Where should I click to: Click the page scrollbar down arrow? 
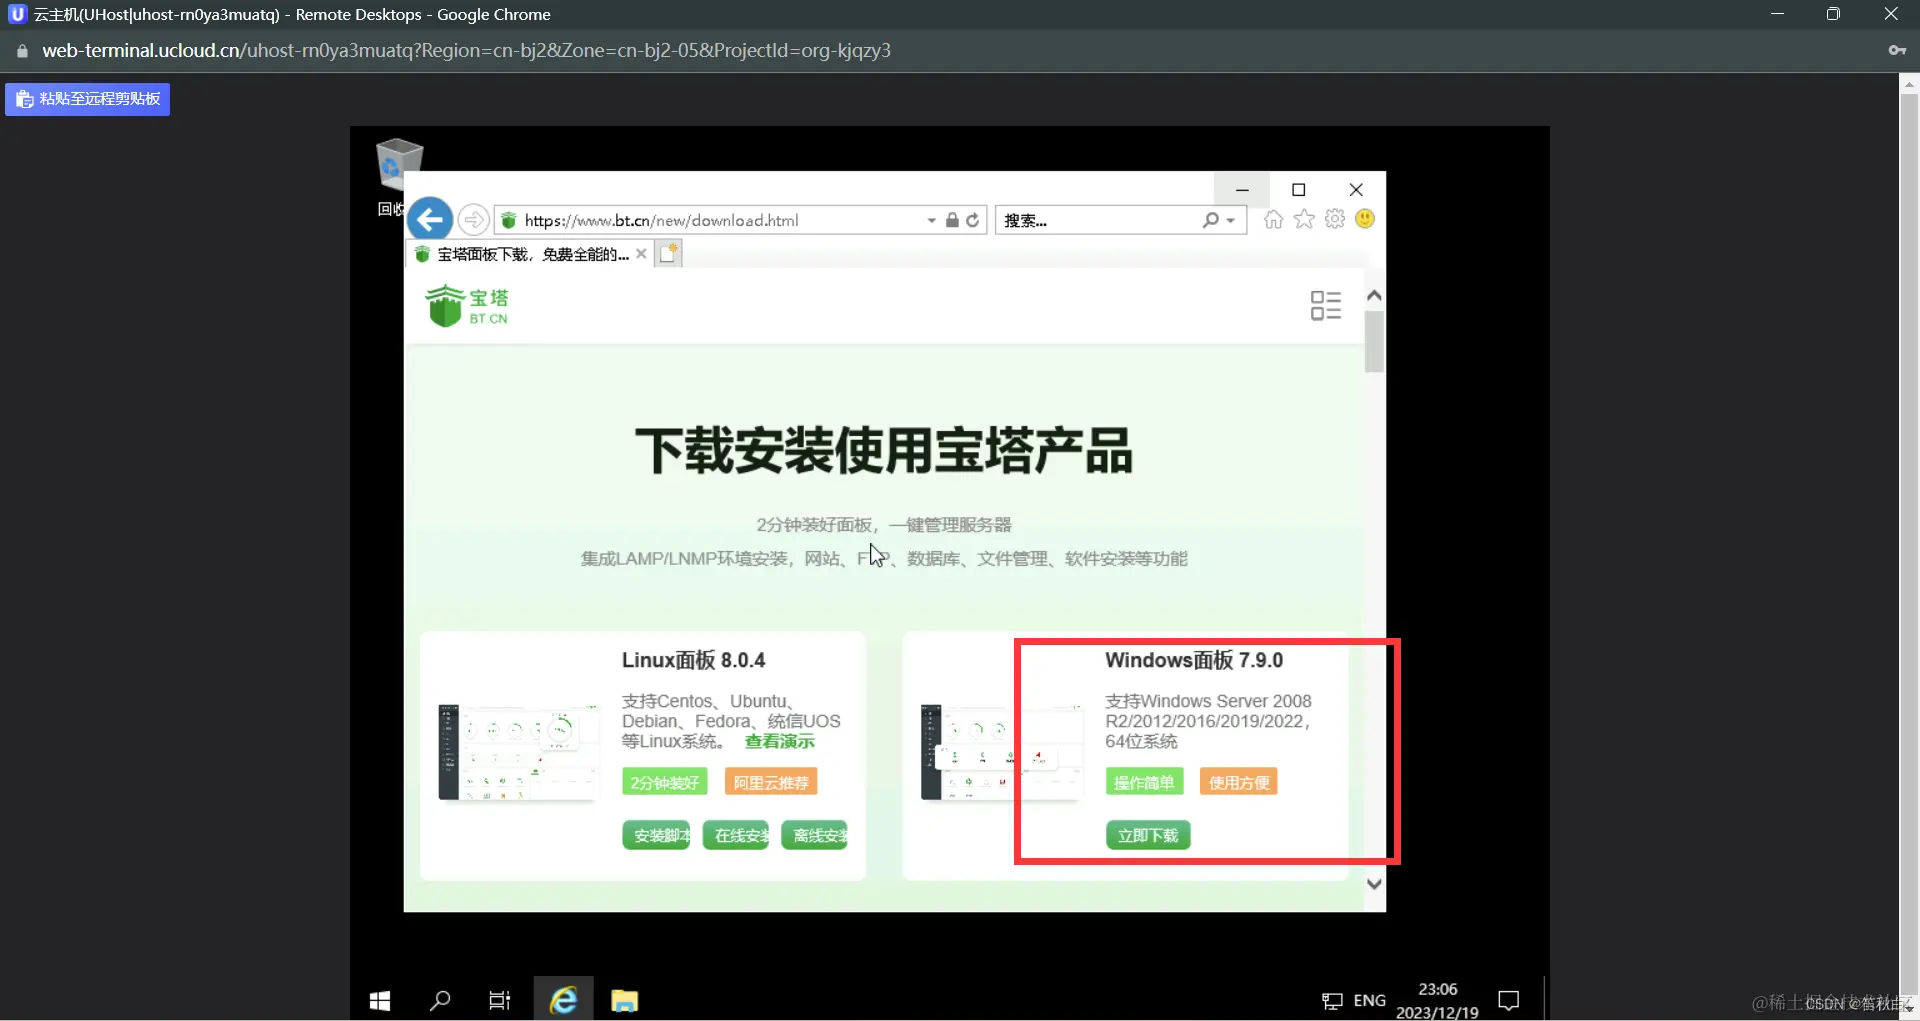pyautogui.click(x=1375, y=883)
